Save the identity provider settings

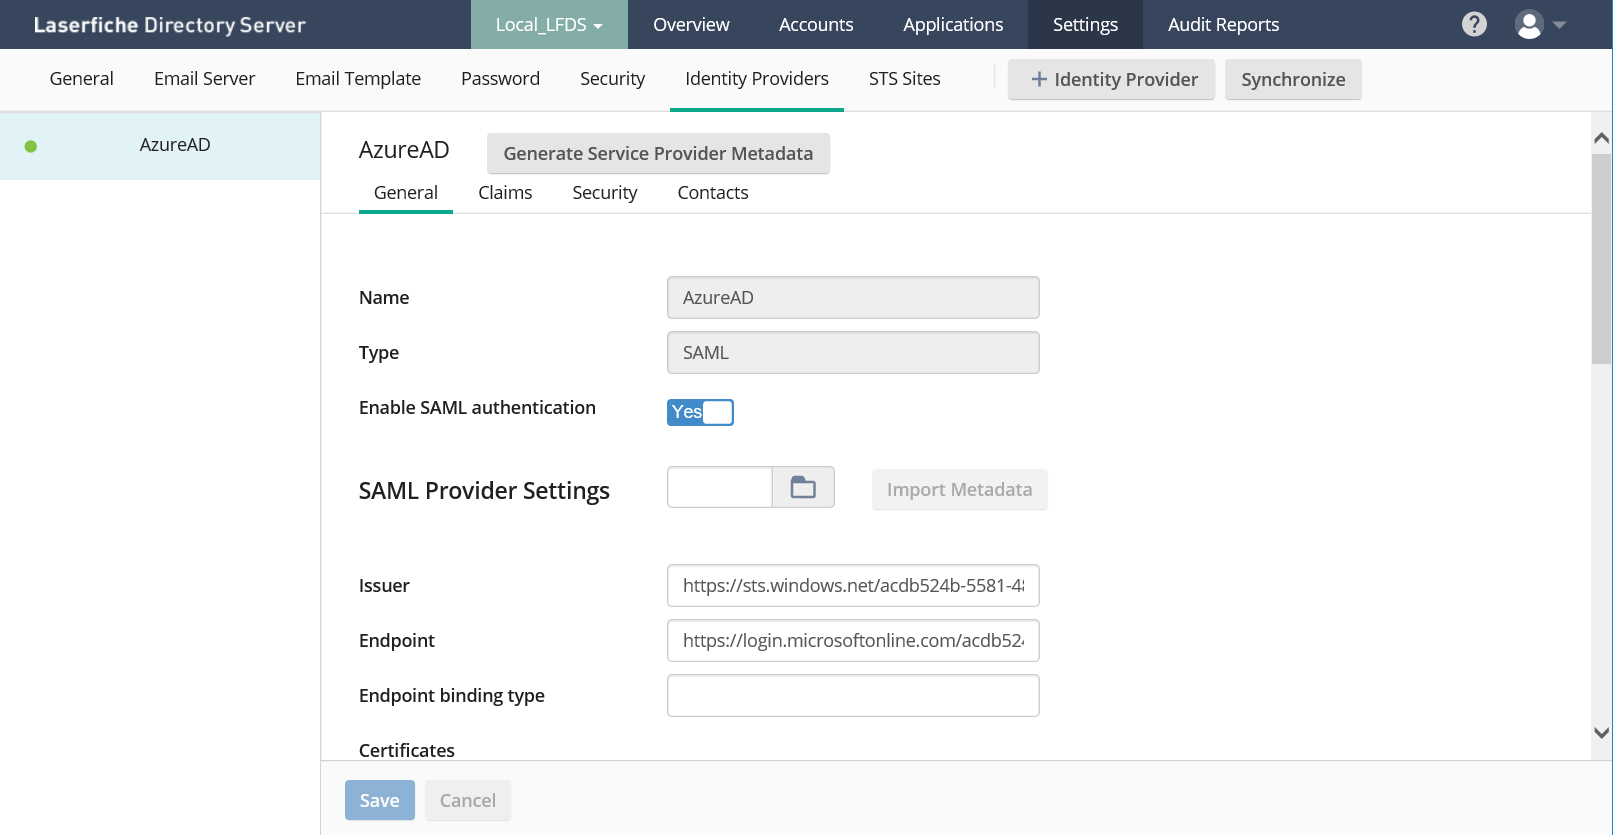pyautogui.click(x=379, y=800)
